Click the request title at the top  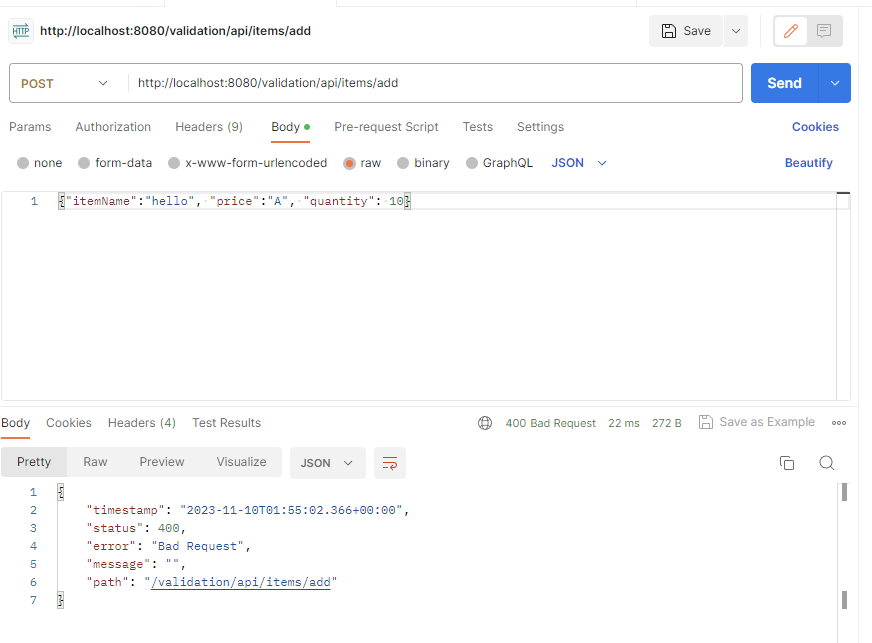click(175, 31)
